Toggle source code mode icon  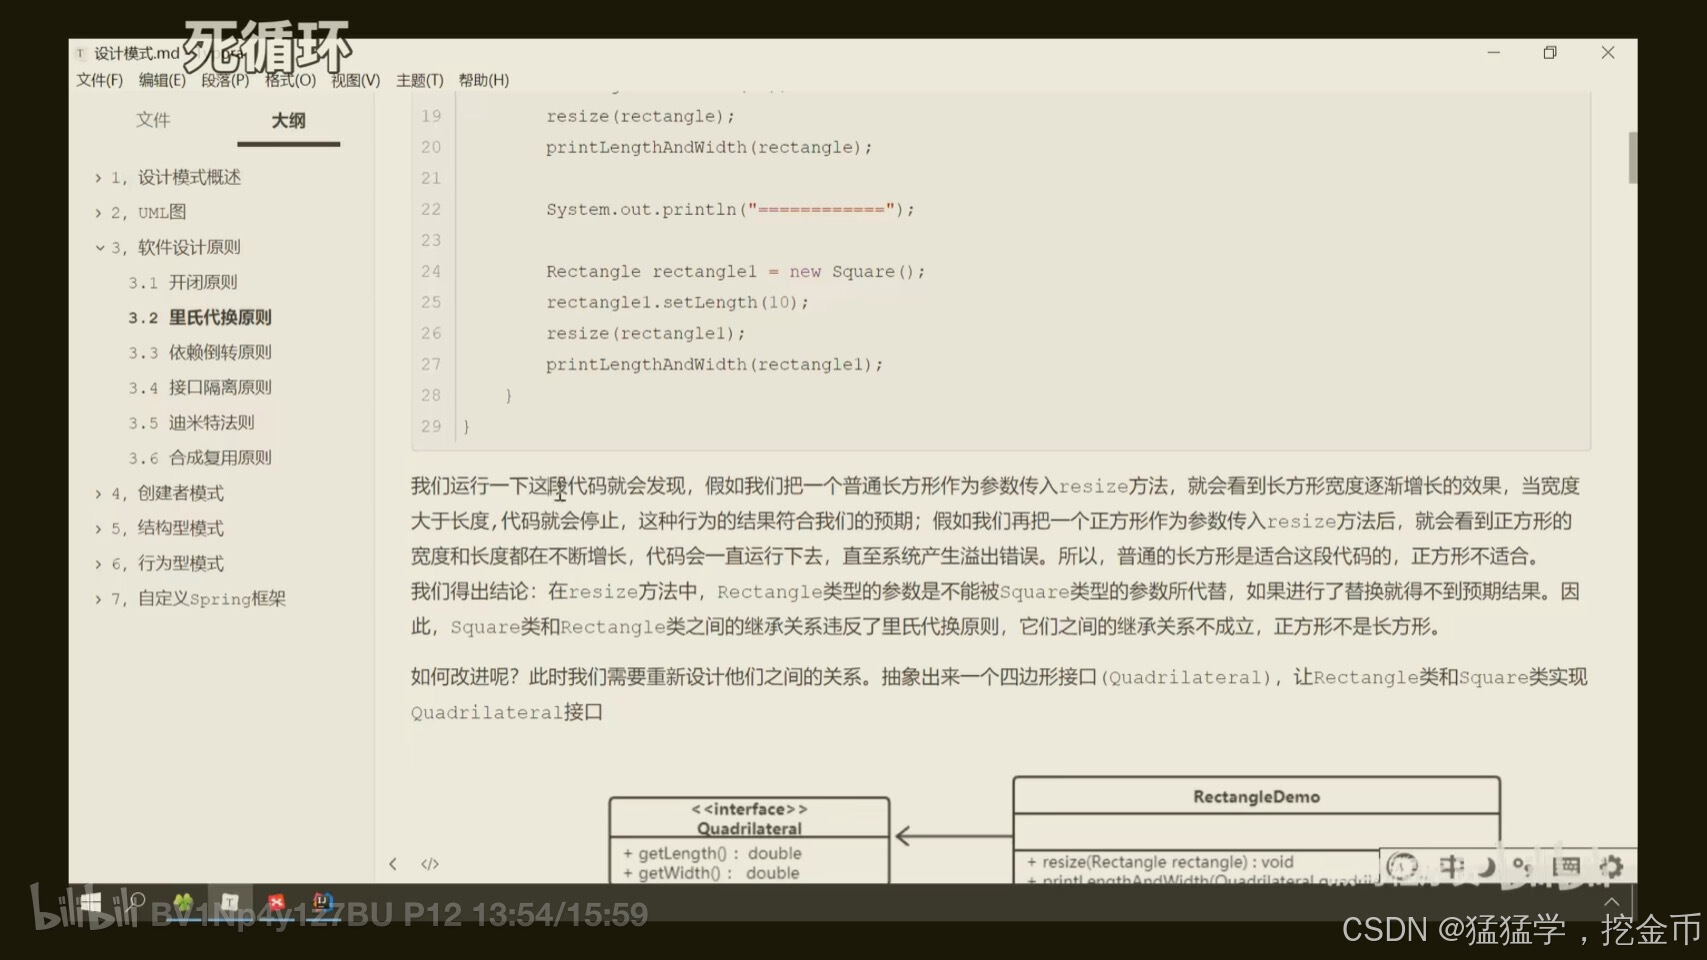[430, 864]
